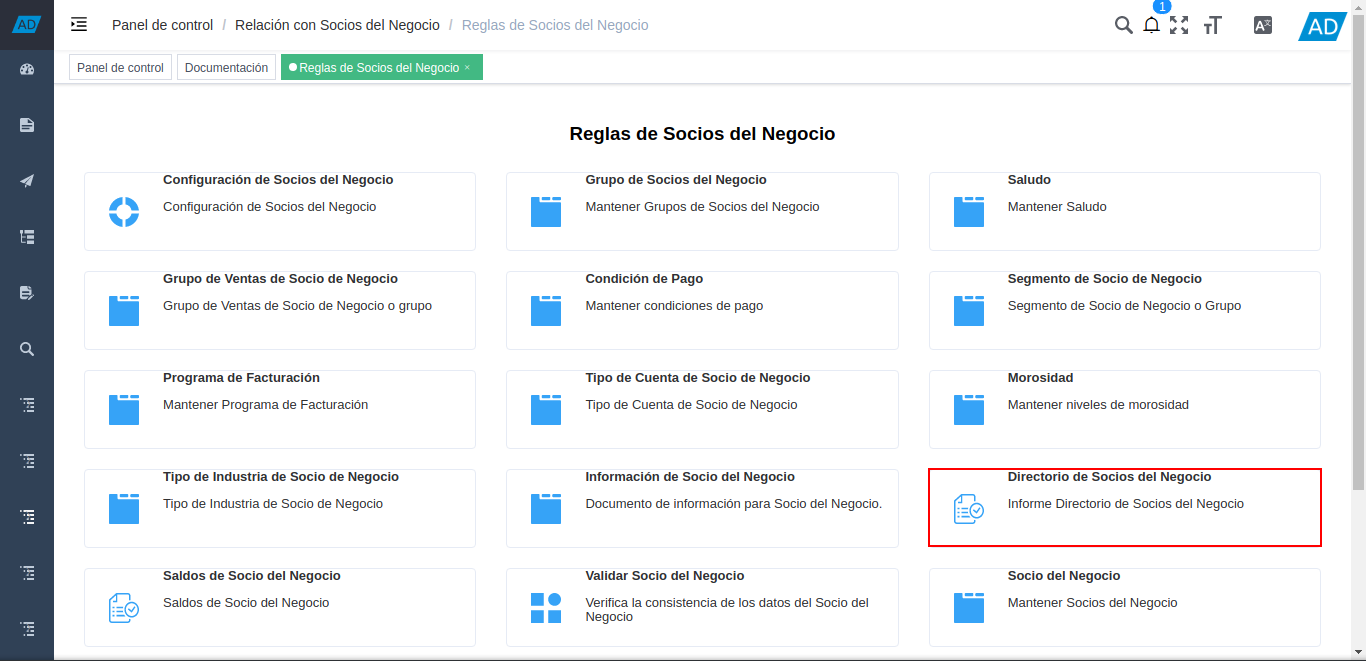Click the Saldos de Socio report icon
Viewport: 1366px width, 661px height.
pos(123,607)
